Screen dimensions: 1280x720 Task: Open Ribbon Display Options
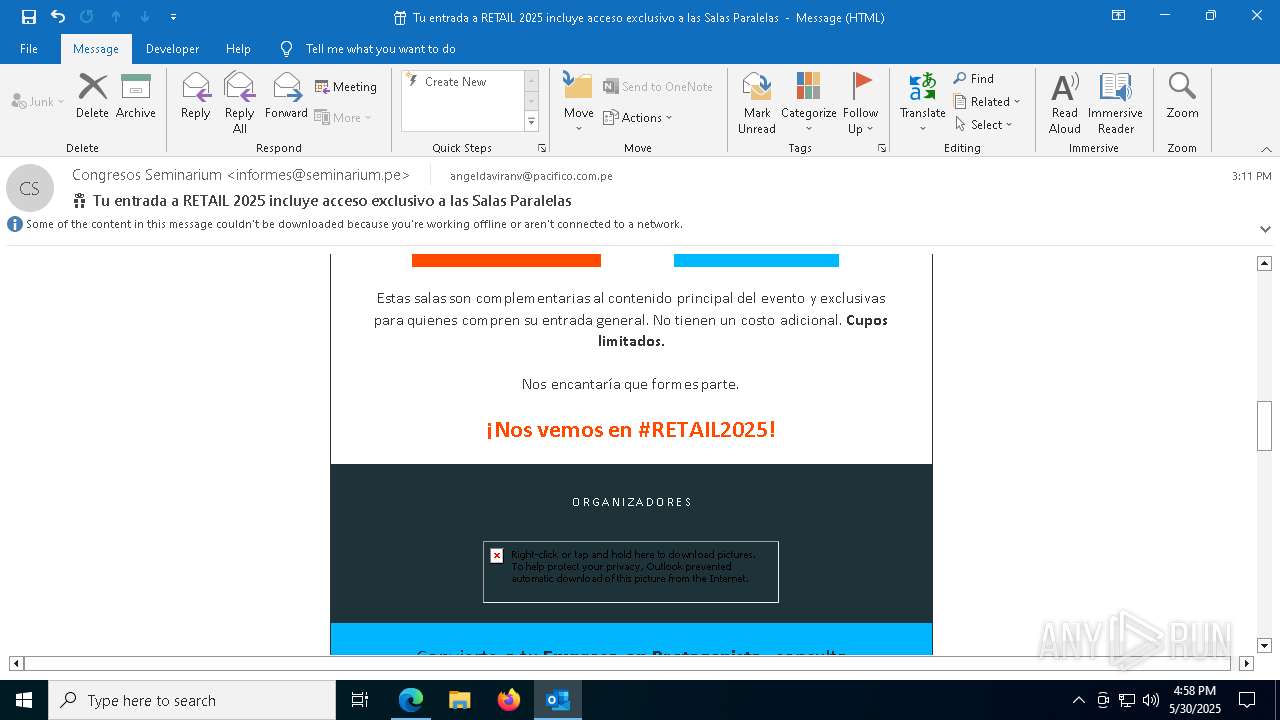point(1119,16)
